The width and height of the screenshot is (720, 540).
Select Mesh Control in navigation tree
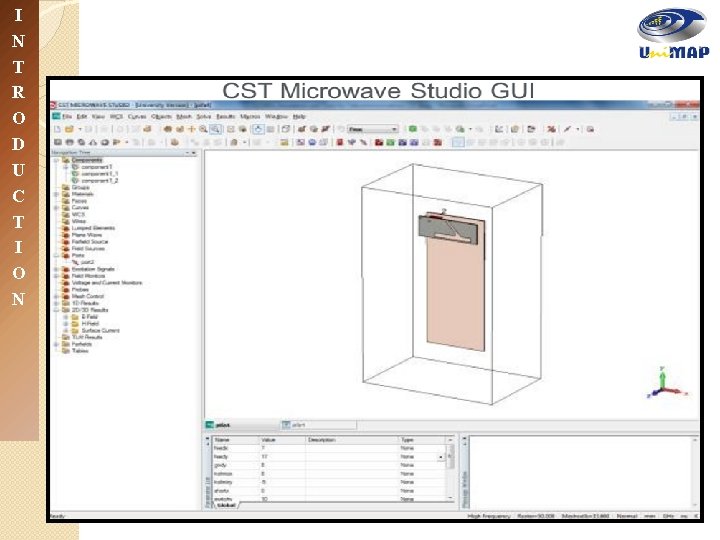click(88, 297)
